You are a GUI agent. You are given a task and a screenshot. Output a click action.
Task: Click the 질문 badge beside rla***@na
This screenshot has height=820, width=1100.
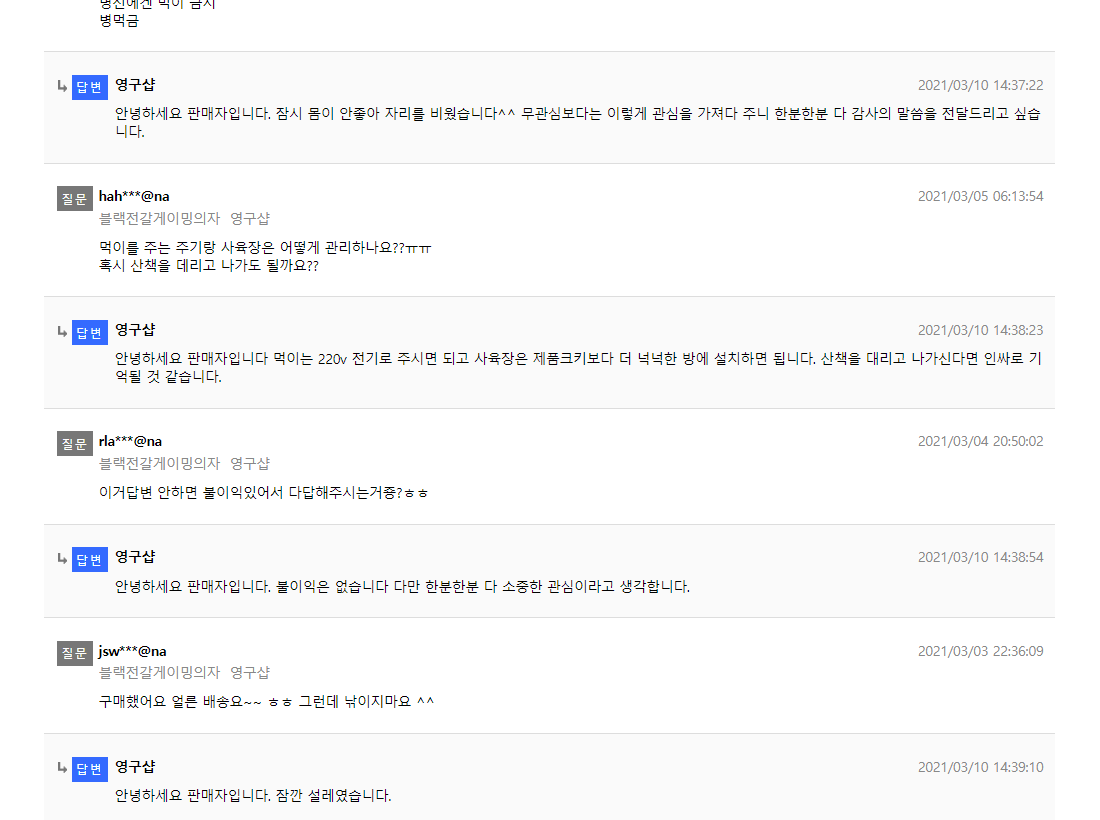pyautogui.click(x=74, y=443)
